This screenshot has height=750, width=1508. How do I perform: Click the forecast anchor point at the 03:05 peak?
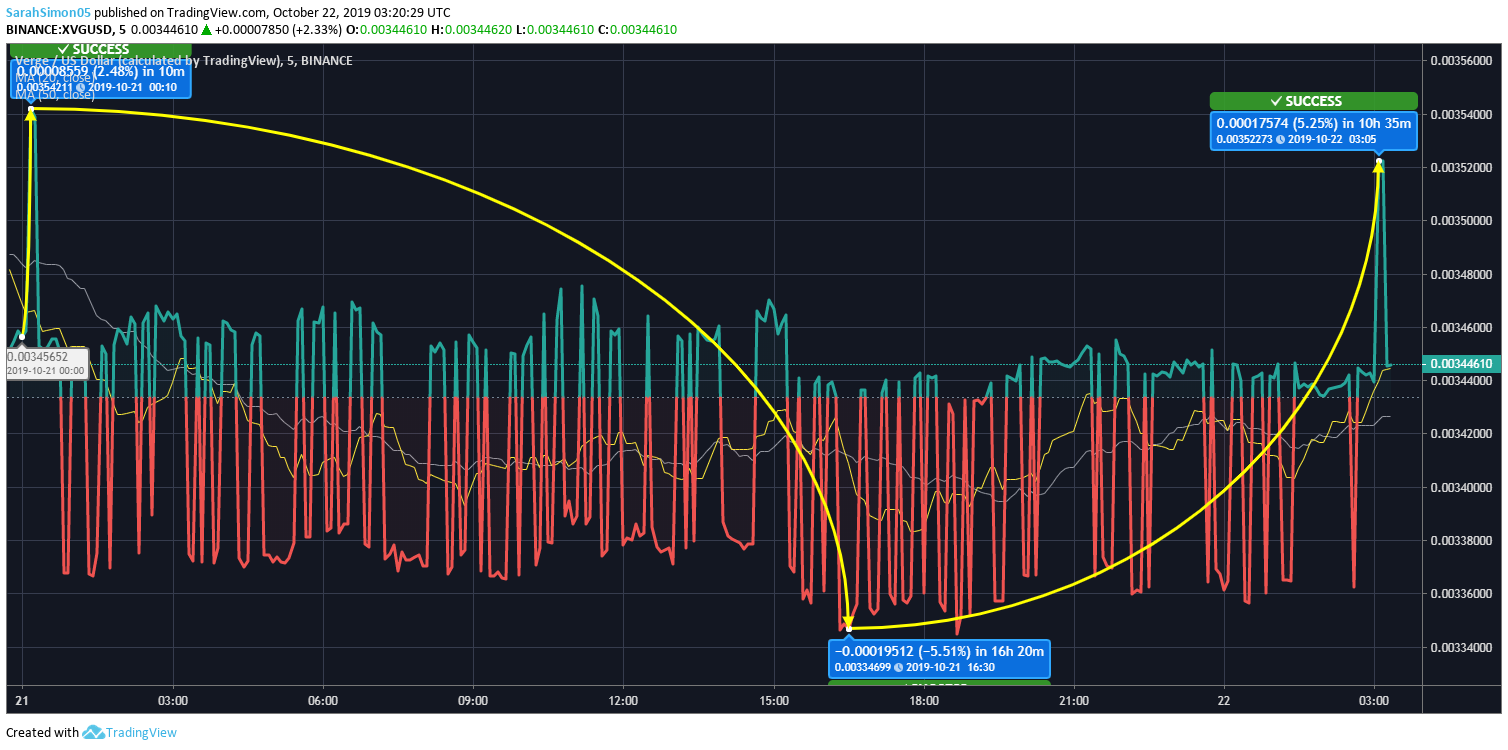point(1379,161)
